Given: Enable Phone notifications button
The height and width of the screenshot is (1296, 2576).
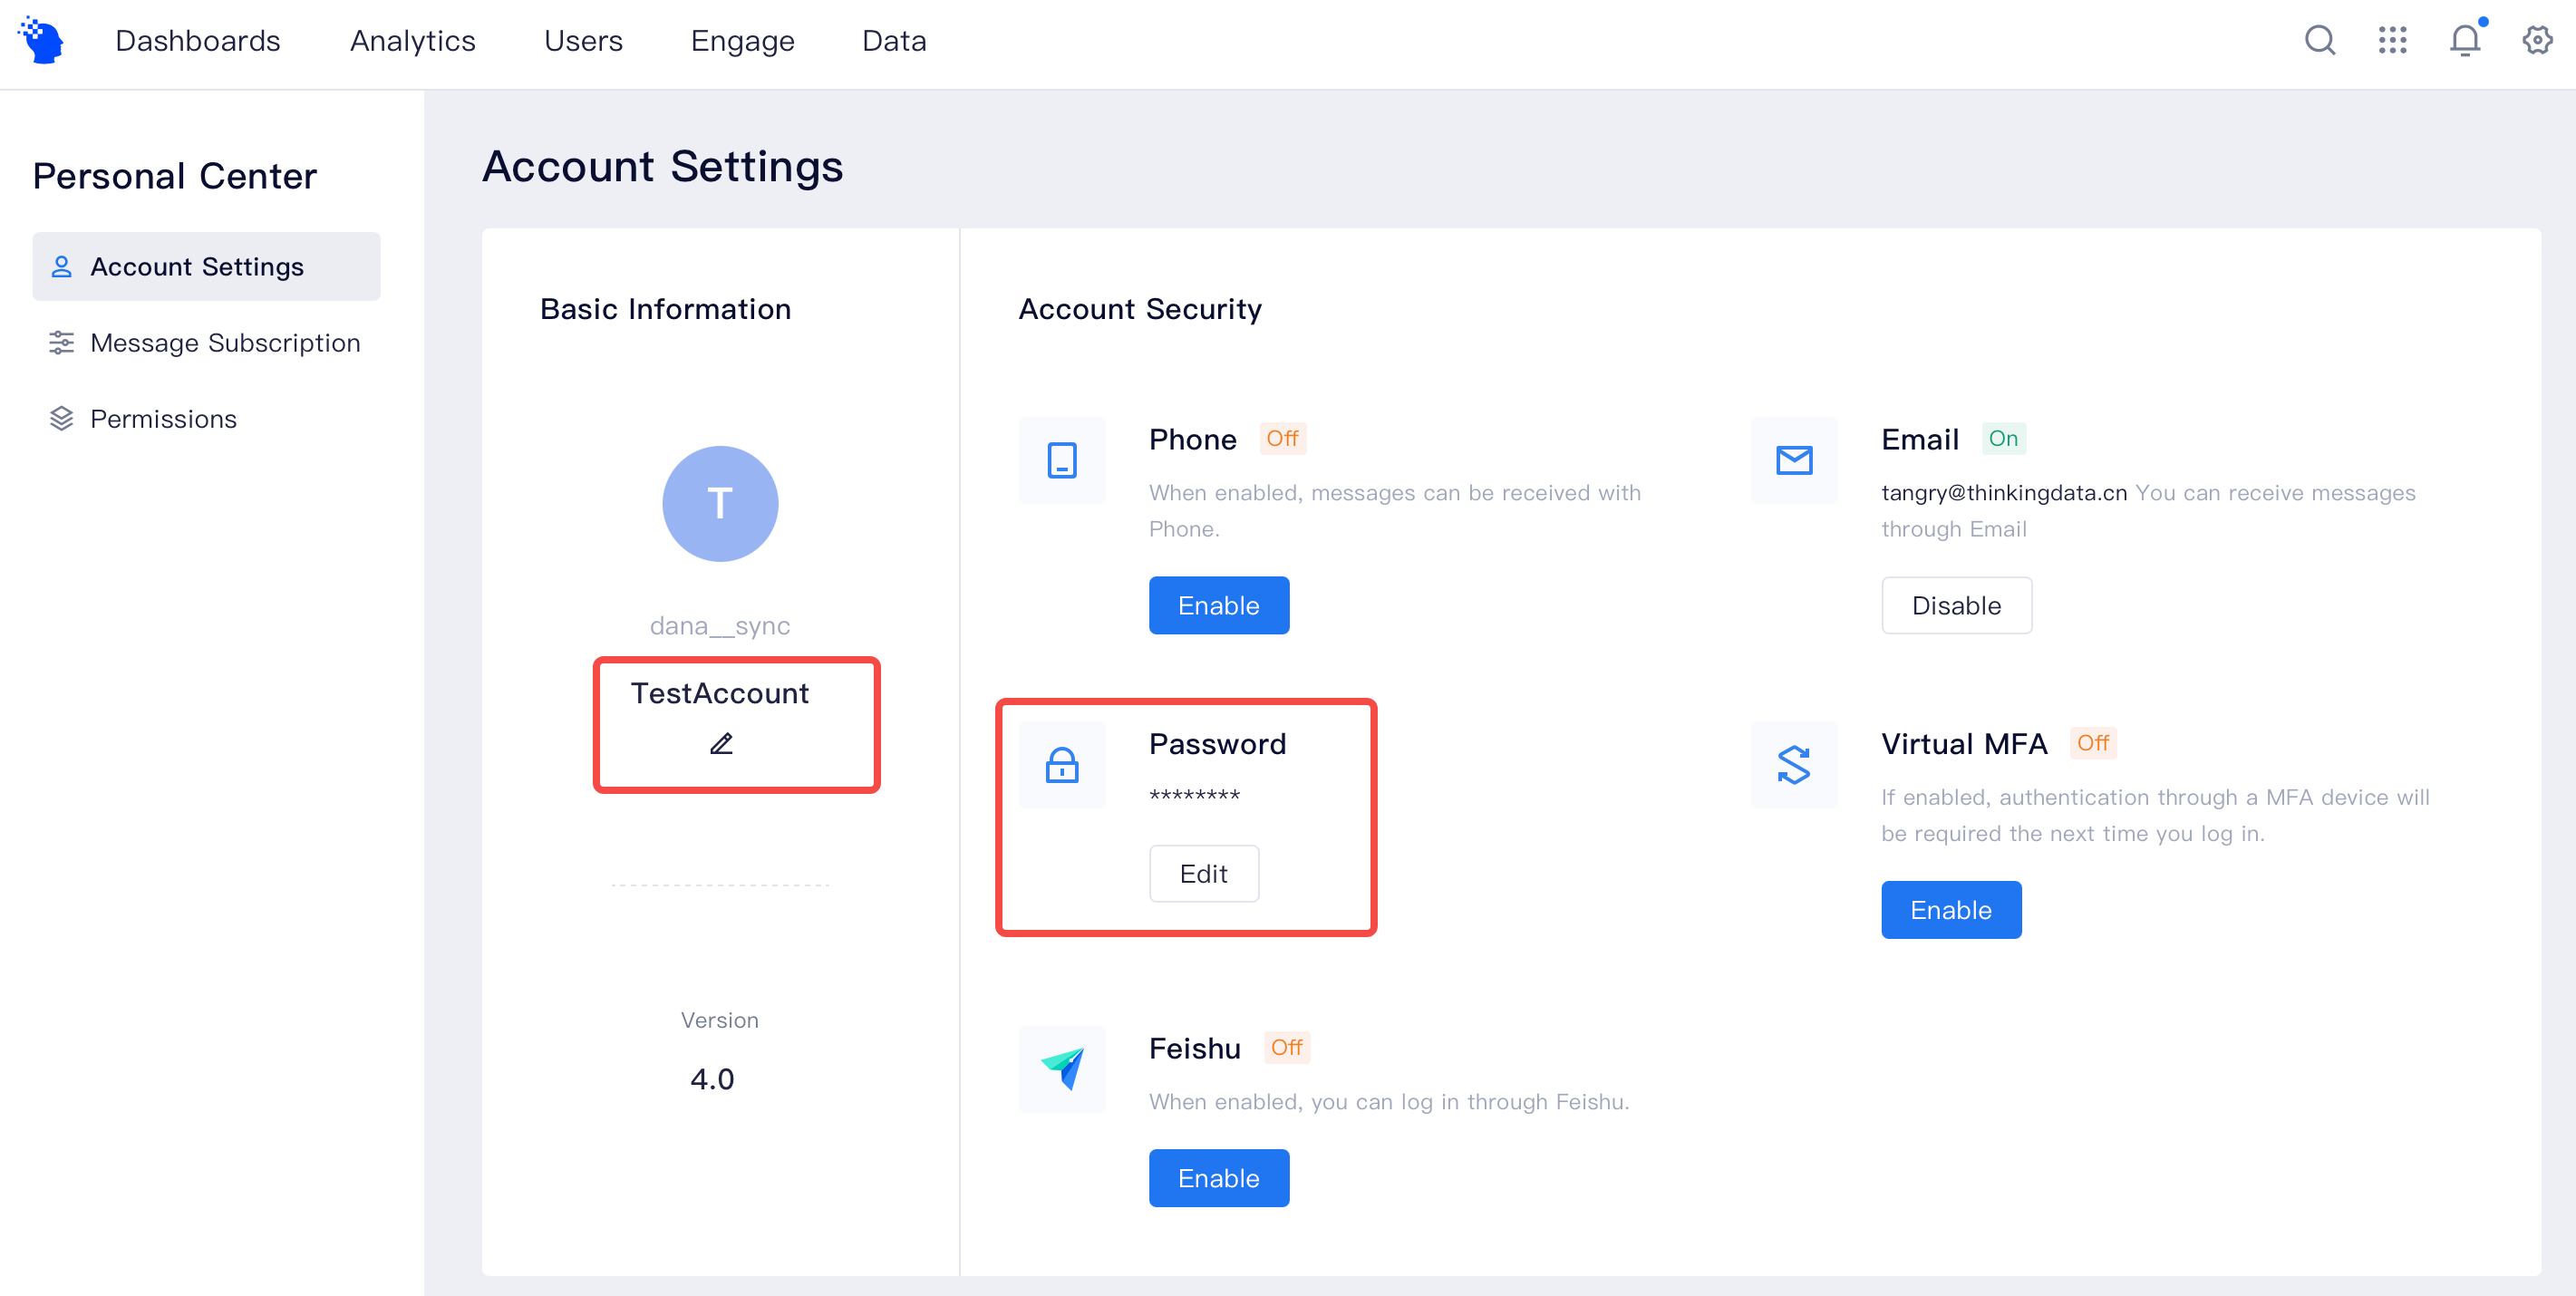Looking at the screenshot, I should pyautogui.click(x=1219, y=605).
